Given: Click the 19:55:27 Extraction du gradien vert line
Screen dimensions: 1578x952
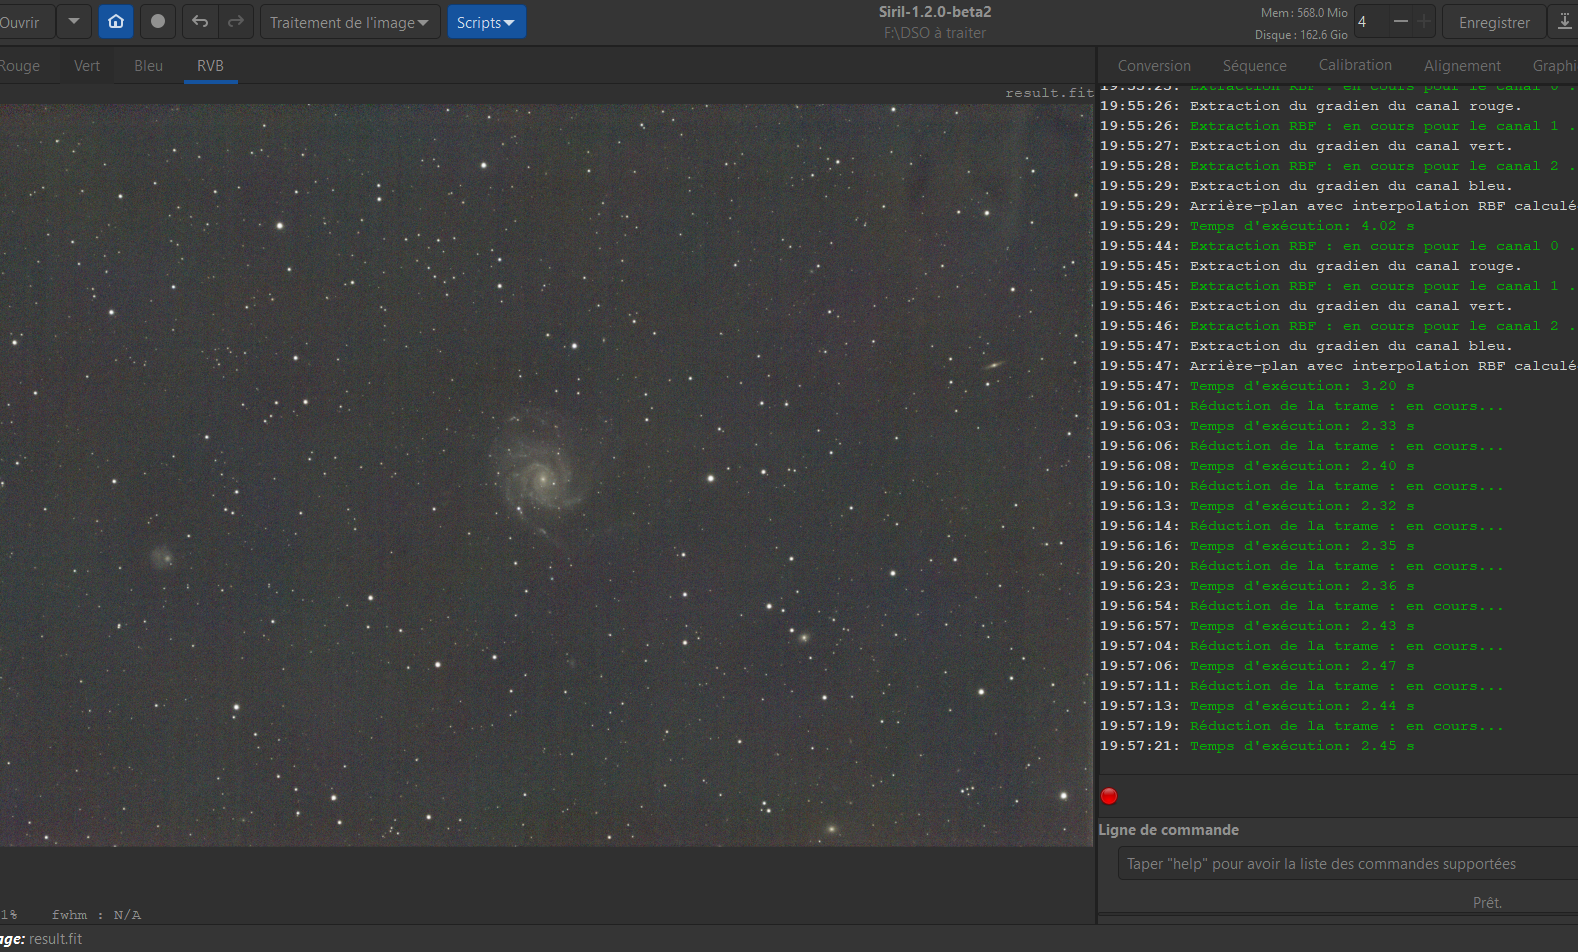Looking at the screenshot, I should 1306,146.
